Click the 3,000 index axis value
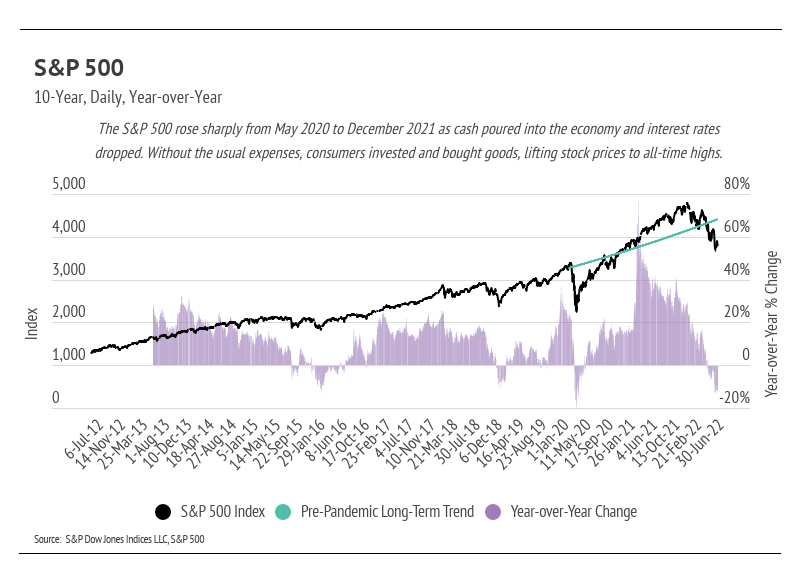 point(69,270)
